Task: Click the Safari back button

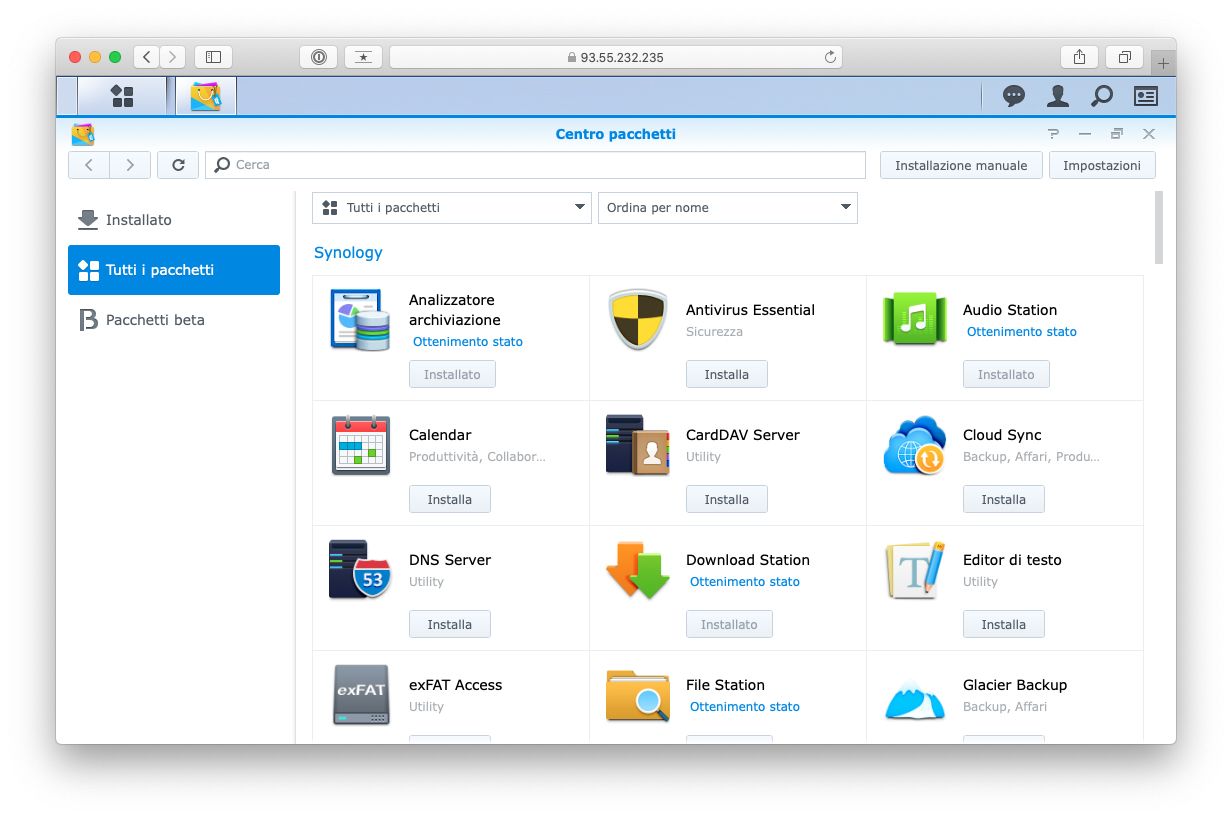Action: point(147,57)
